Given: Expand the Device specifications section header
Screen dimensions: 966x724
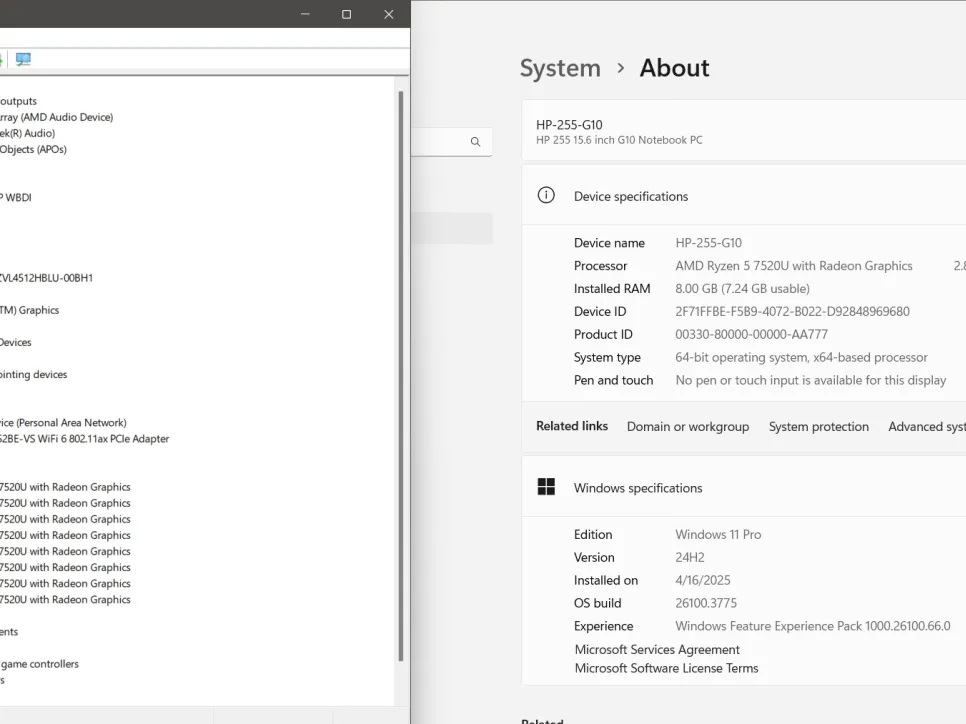Looking at the screenshot, I should [744, 196].
